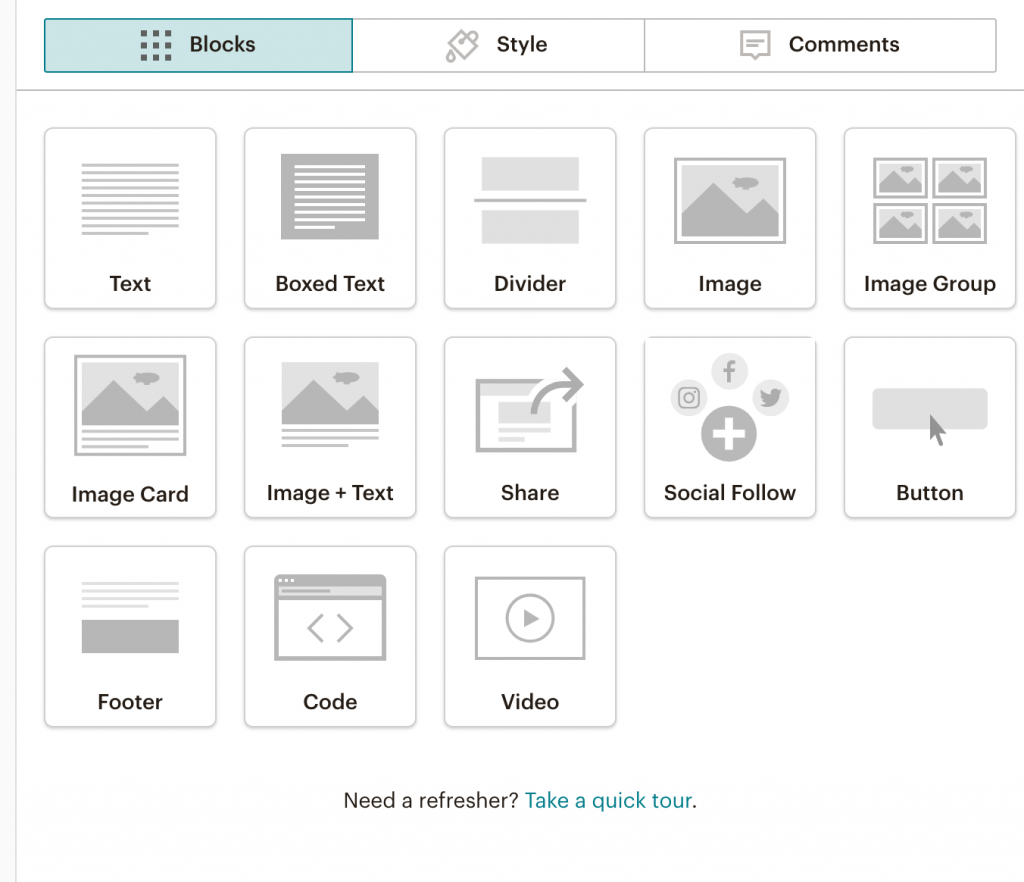This screenshot has height=882, width=1024.
Task: Select the Text content block
Action: click(x=130, y=218)
